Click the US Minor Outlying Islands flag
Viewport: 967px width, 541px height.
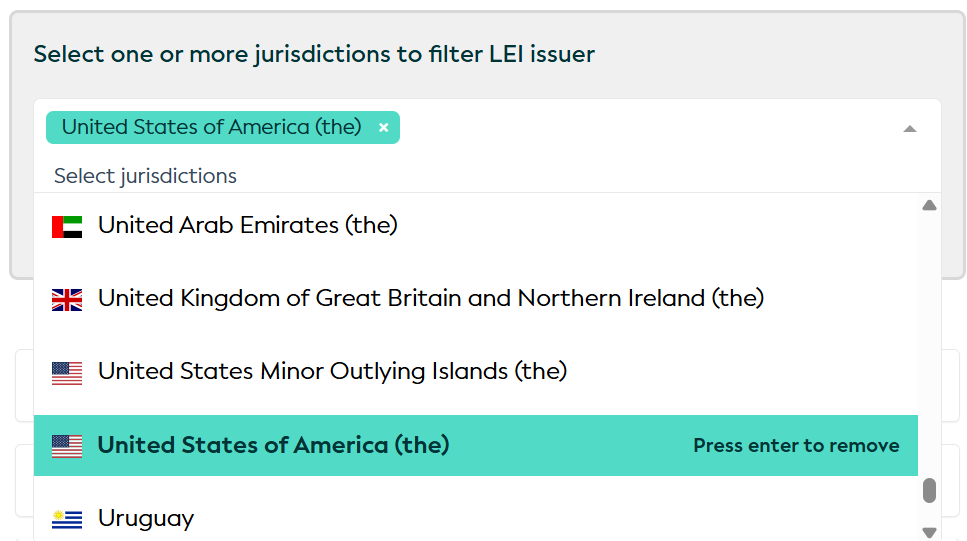coord(67,373)
